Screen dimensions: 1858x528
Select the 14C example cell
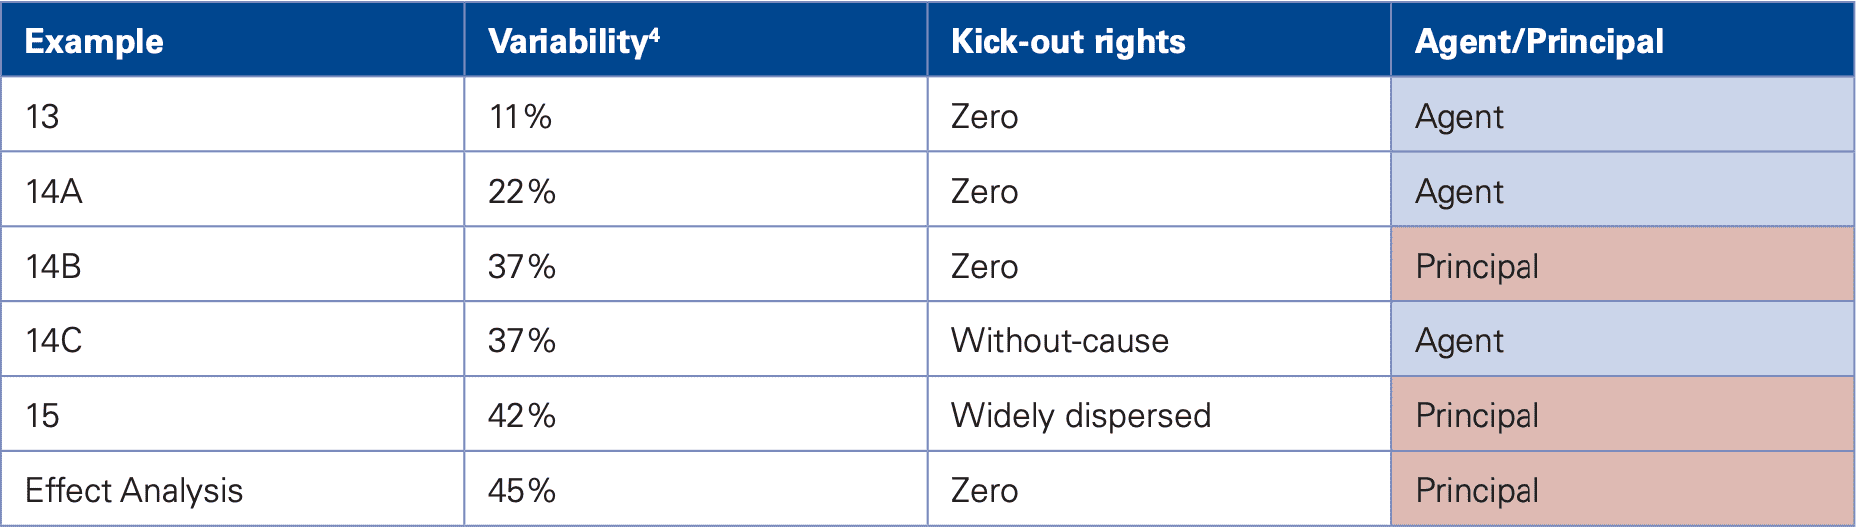tap(54, 340)
